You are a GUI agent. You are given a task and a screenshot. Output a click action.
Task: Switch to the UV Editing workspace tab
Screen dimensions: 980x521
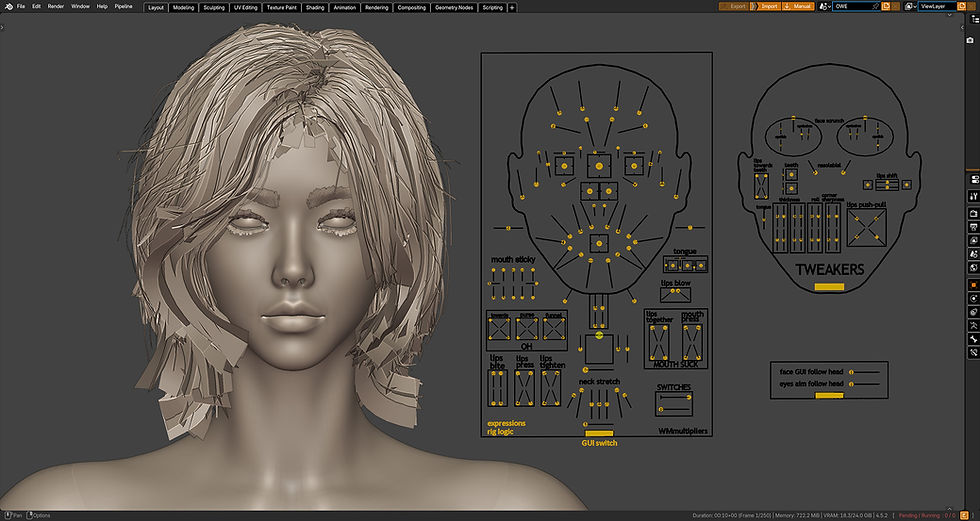(x=245, y=7)
